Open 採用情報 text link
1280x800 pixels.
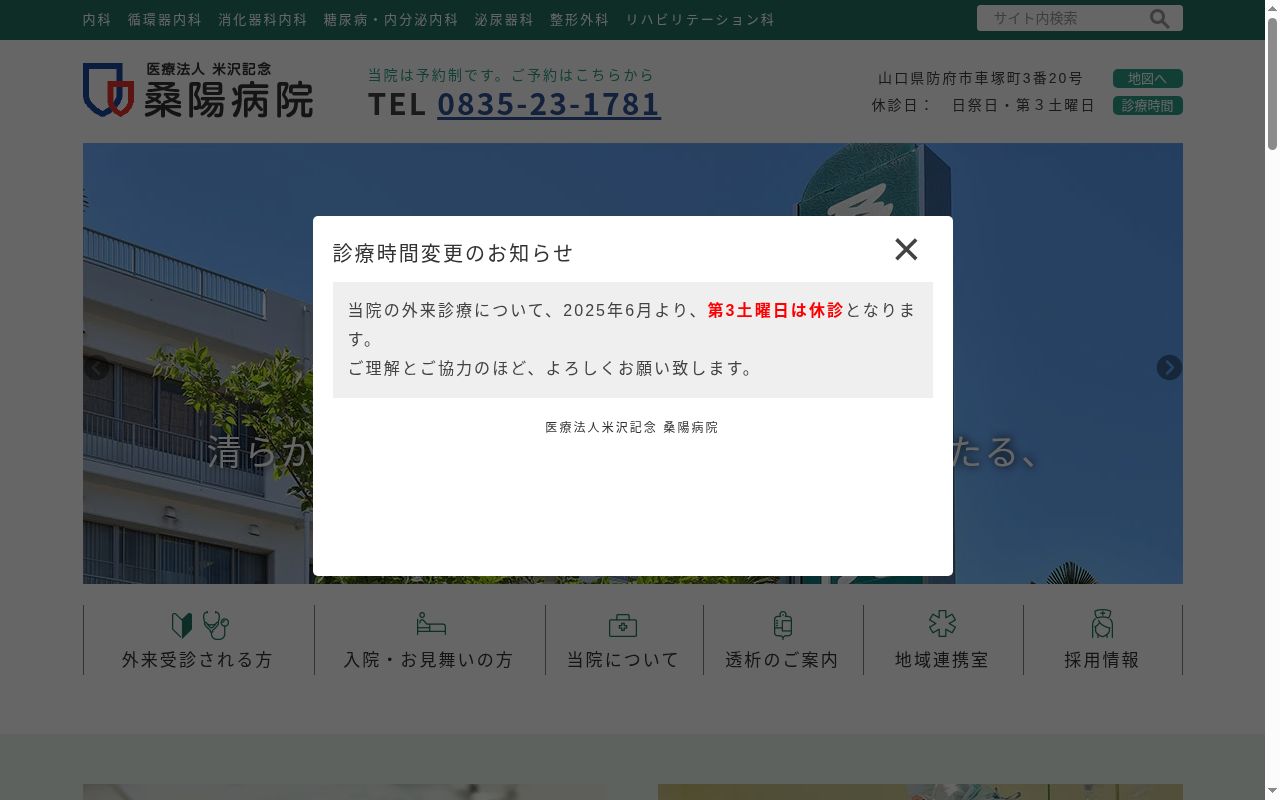(1102, 660)
